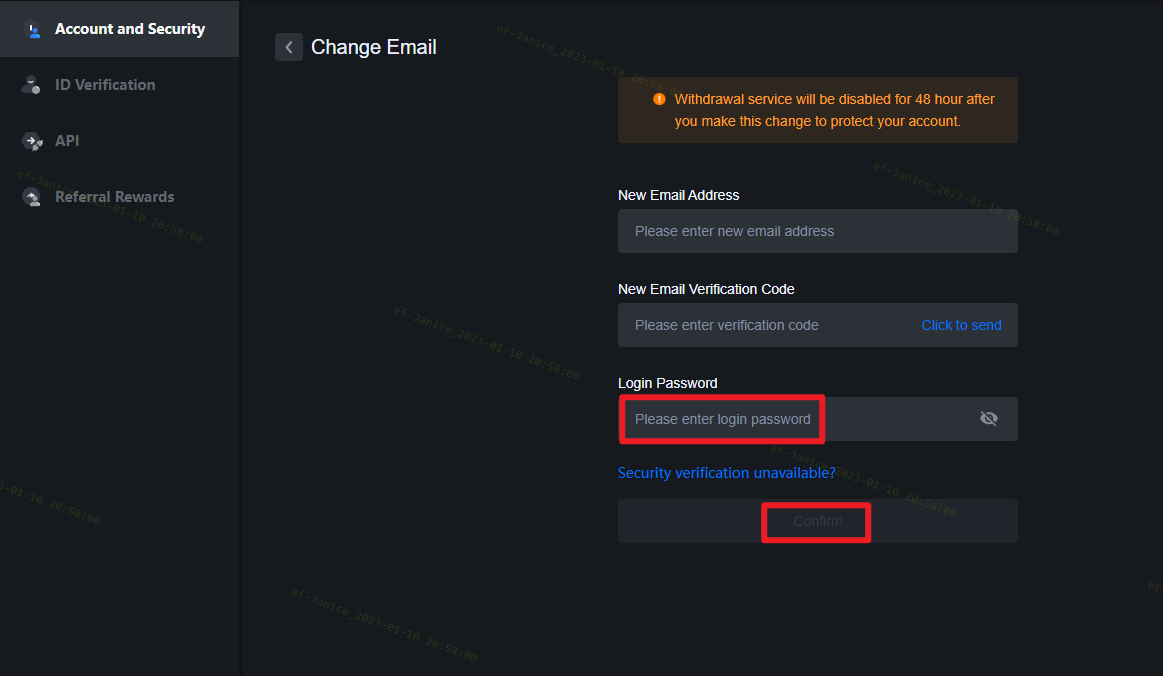This screenshot has height=676, width=1163.
Task: Open Account and Security menu item
Action: point(119,29)
